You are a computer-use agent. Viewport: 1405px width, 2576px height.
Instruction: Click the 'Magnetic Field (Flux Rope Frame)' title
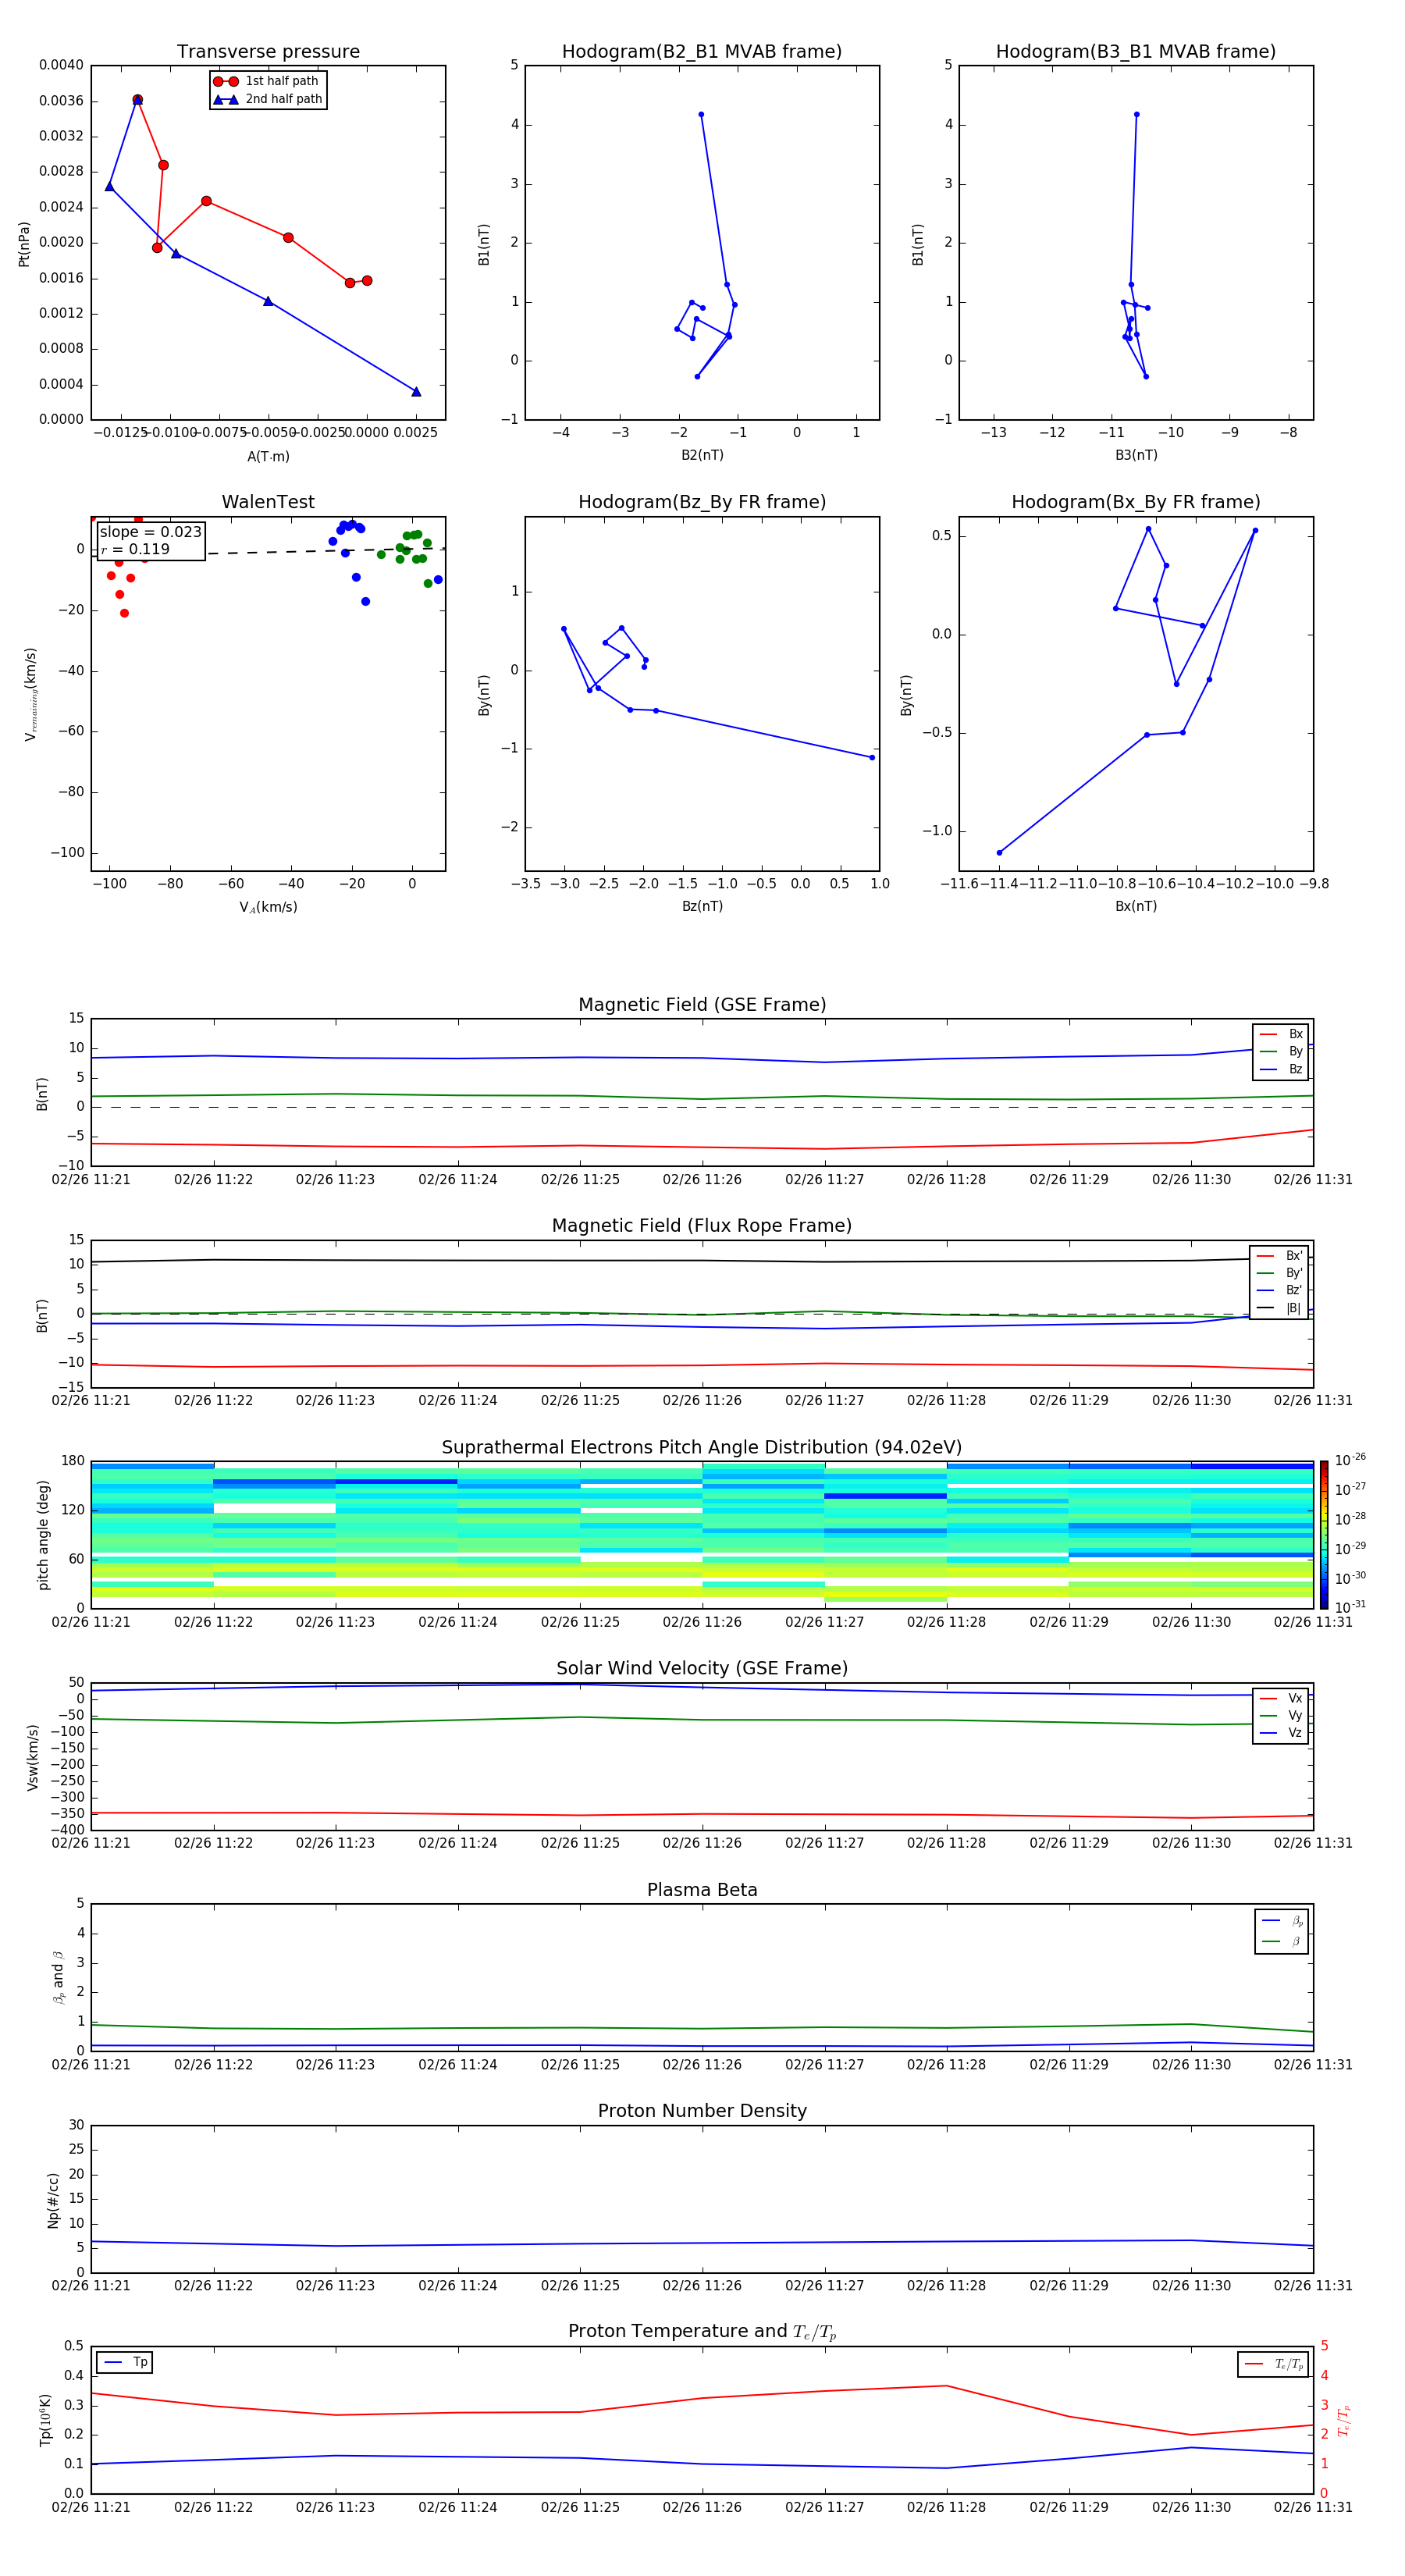tap(702, 1226)
